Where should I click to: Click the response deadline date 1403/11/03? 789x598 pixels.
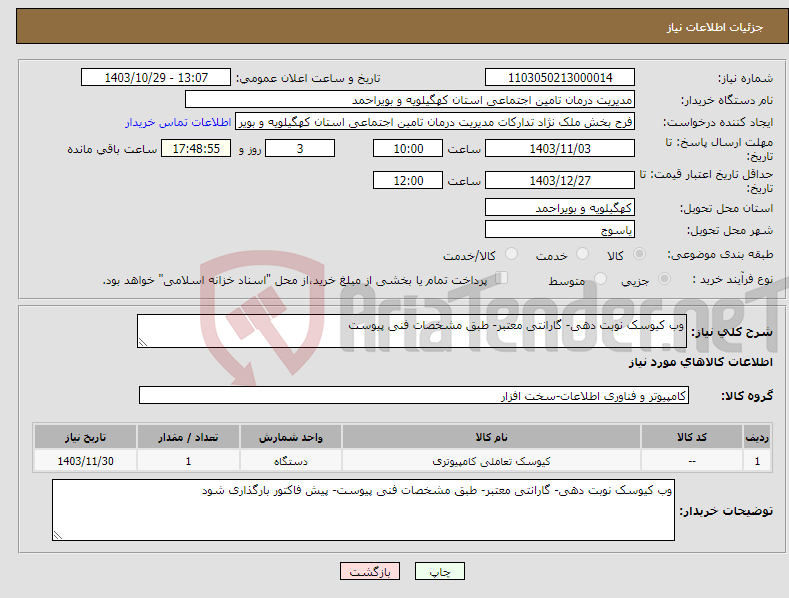click(x=560, y=148)
